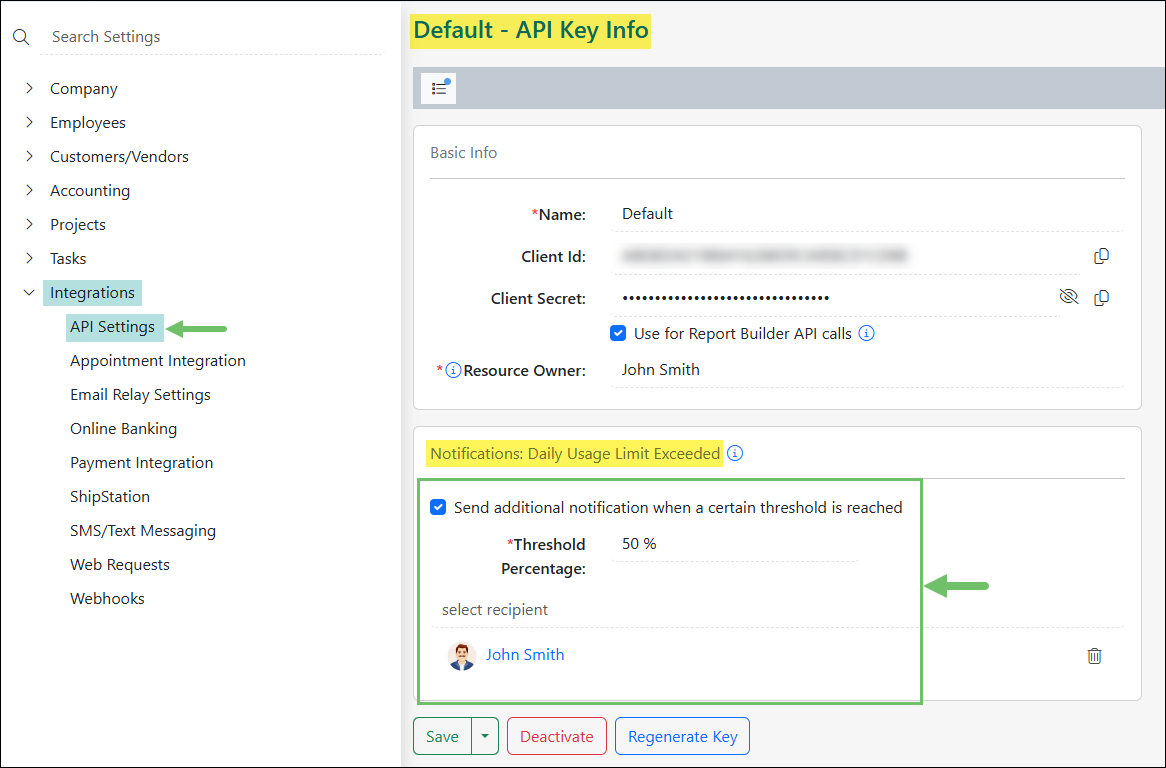Click the Customers/Vendors label in sidebar
The image size is (1166, 768).
coord(119,157)
